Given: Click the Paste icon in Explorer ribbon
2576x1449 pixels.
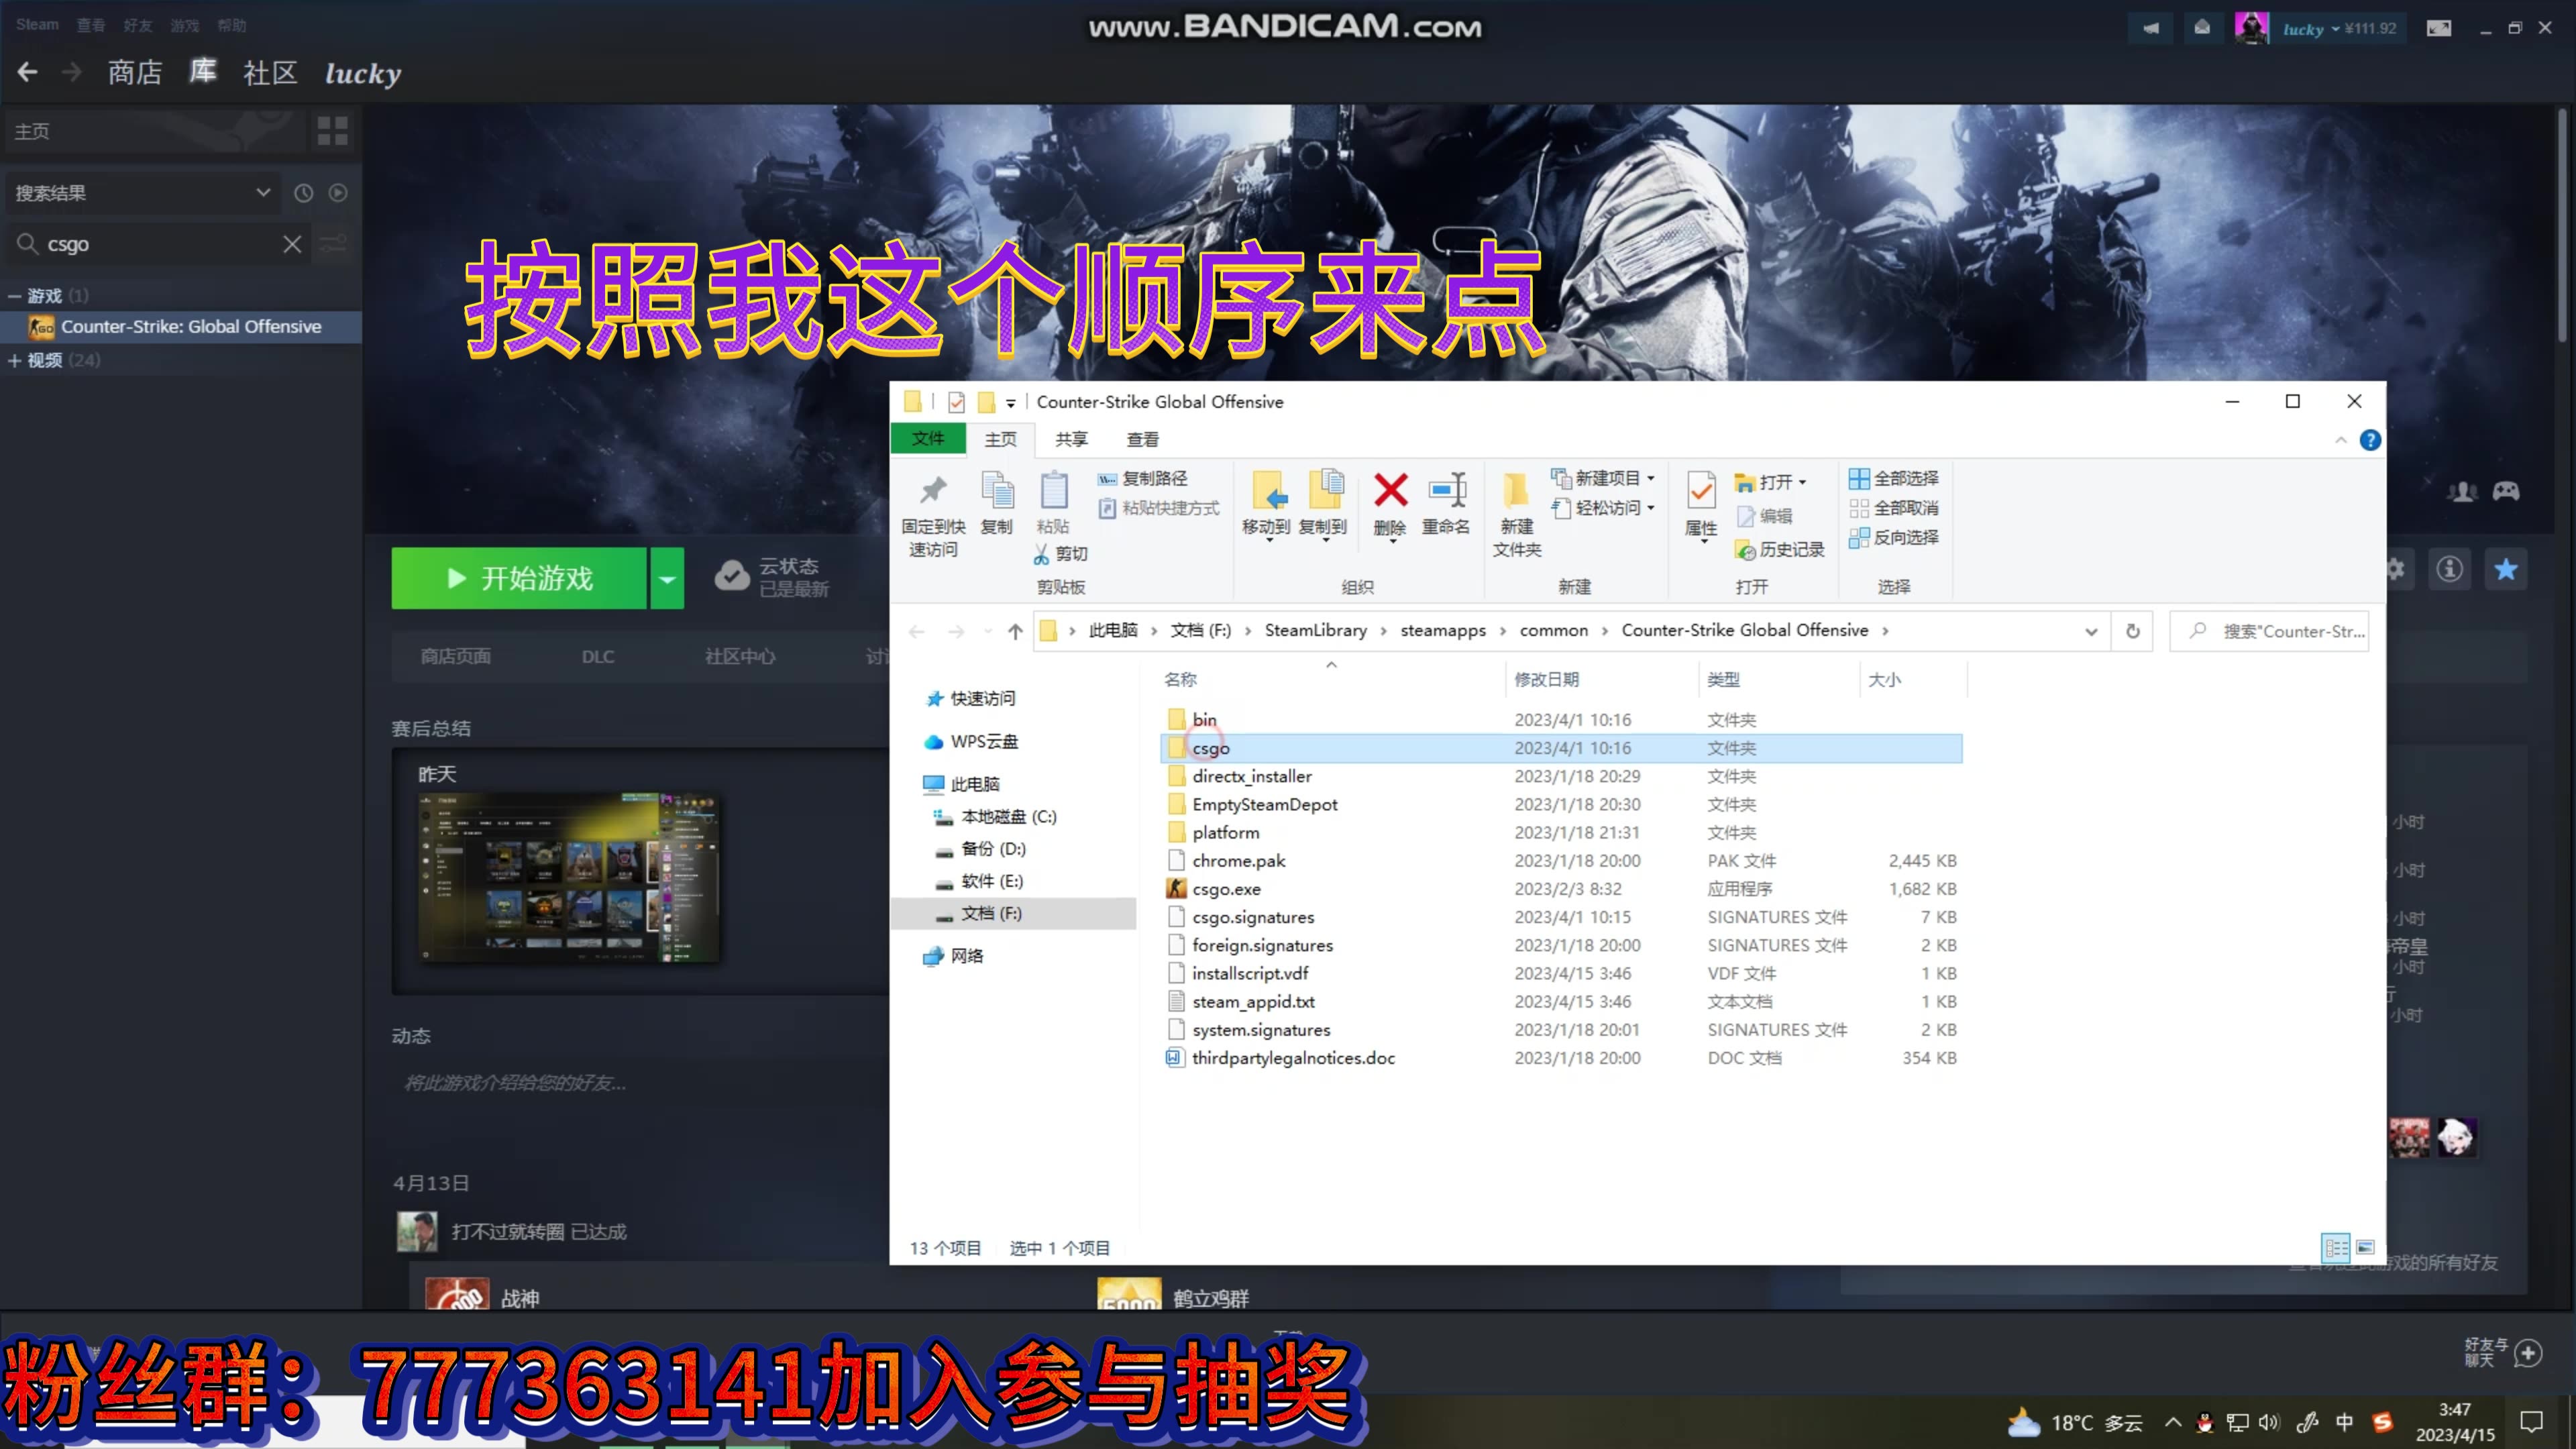Looking at the screenshot, I should pos(1054,491).
